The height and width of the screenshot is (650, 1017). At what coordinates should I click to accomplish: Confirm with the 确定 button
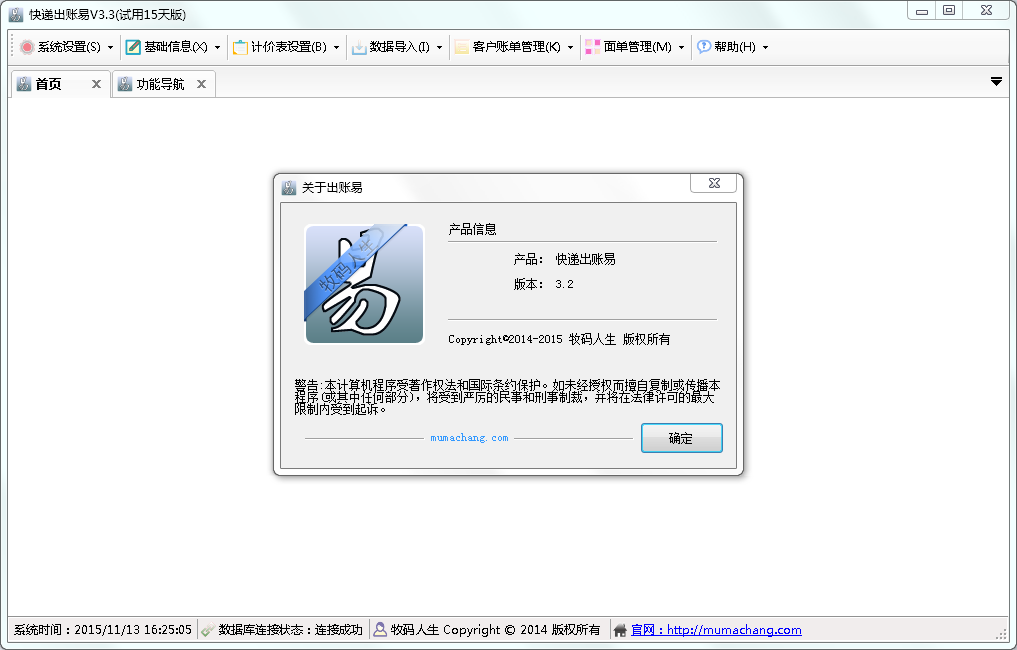click(x=682, y=438)
